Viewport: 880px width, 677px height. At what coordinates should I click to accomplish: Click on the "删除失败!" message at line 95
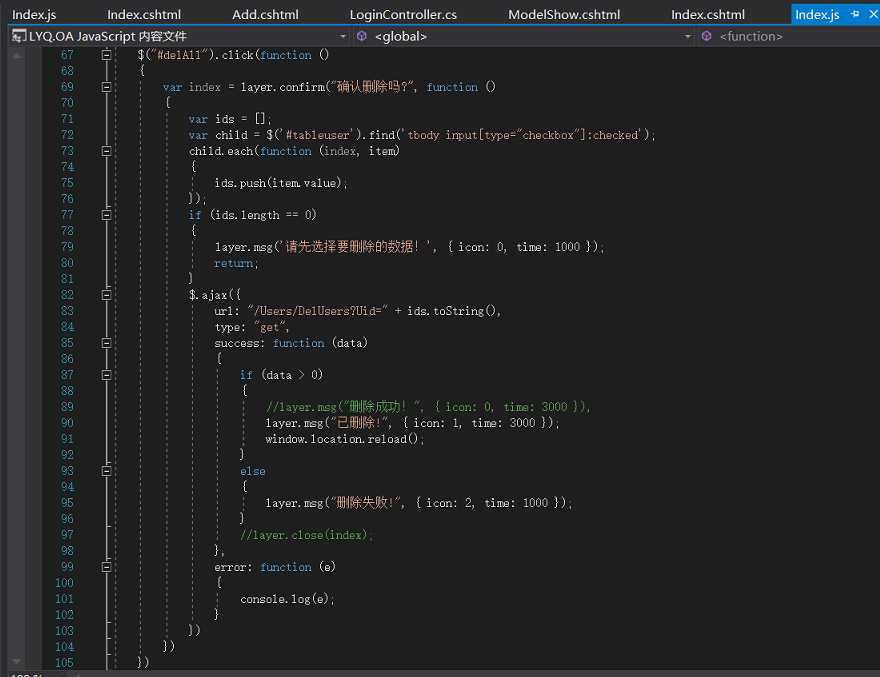tap(367, 503)
